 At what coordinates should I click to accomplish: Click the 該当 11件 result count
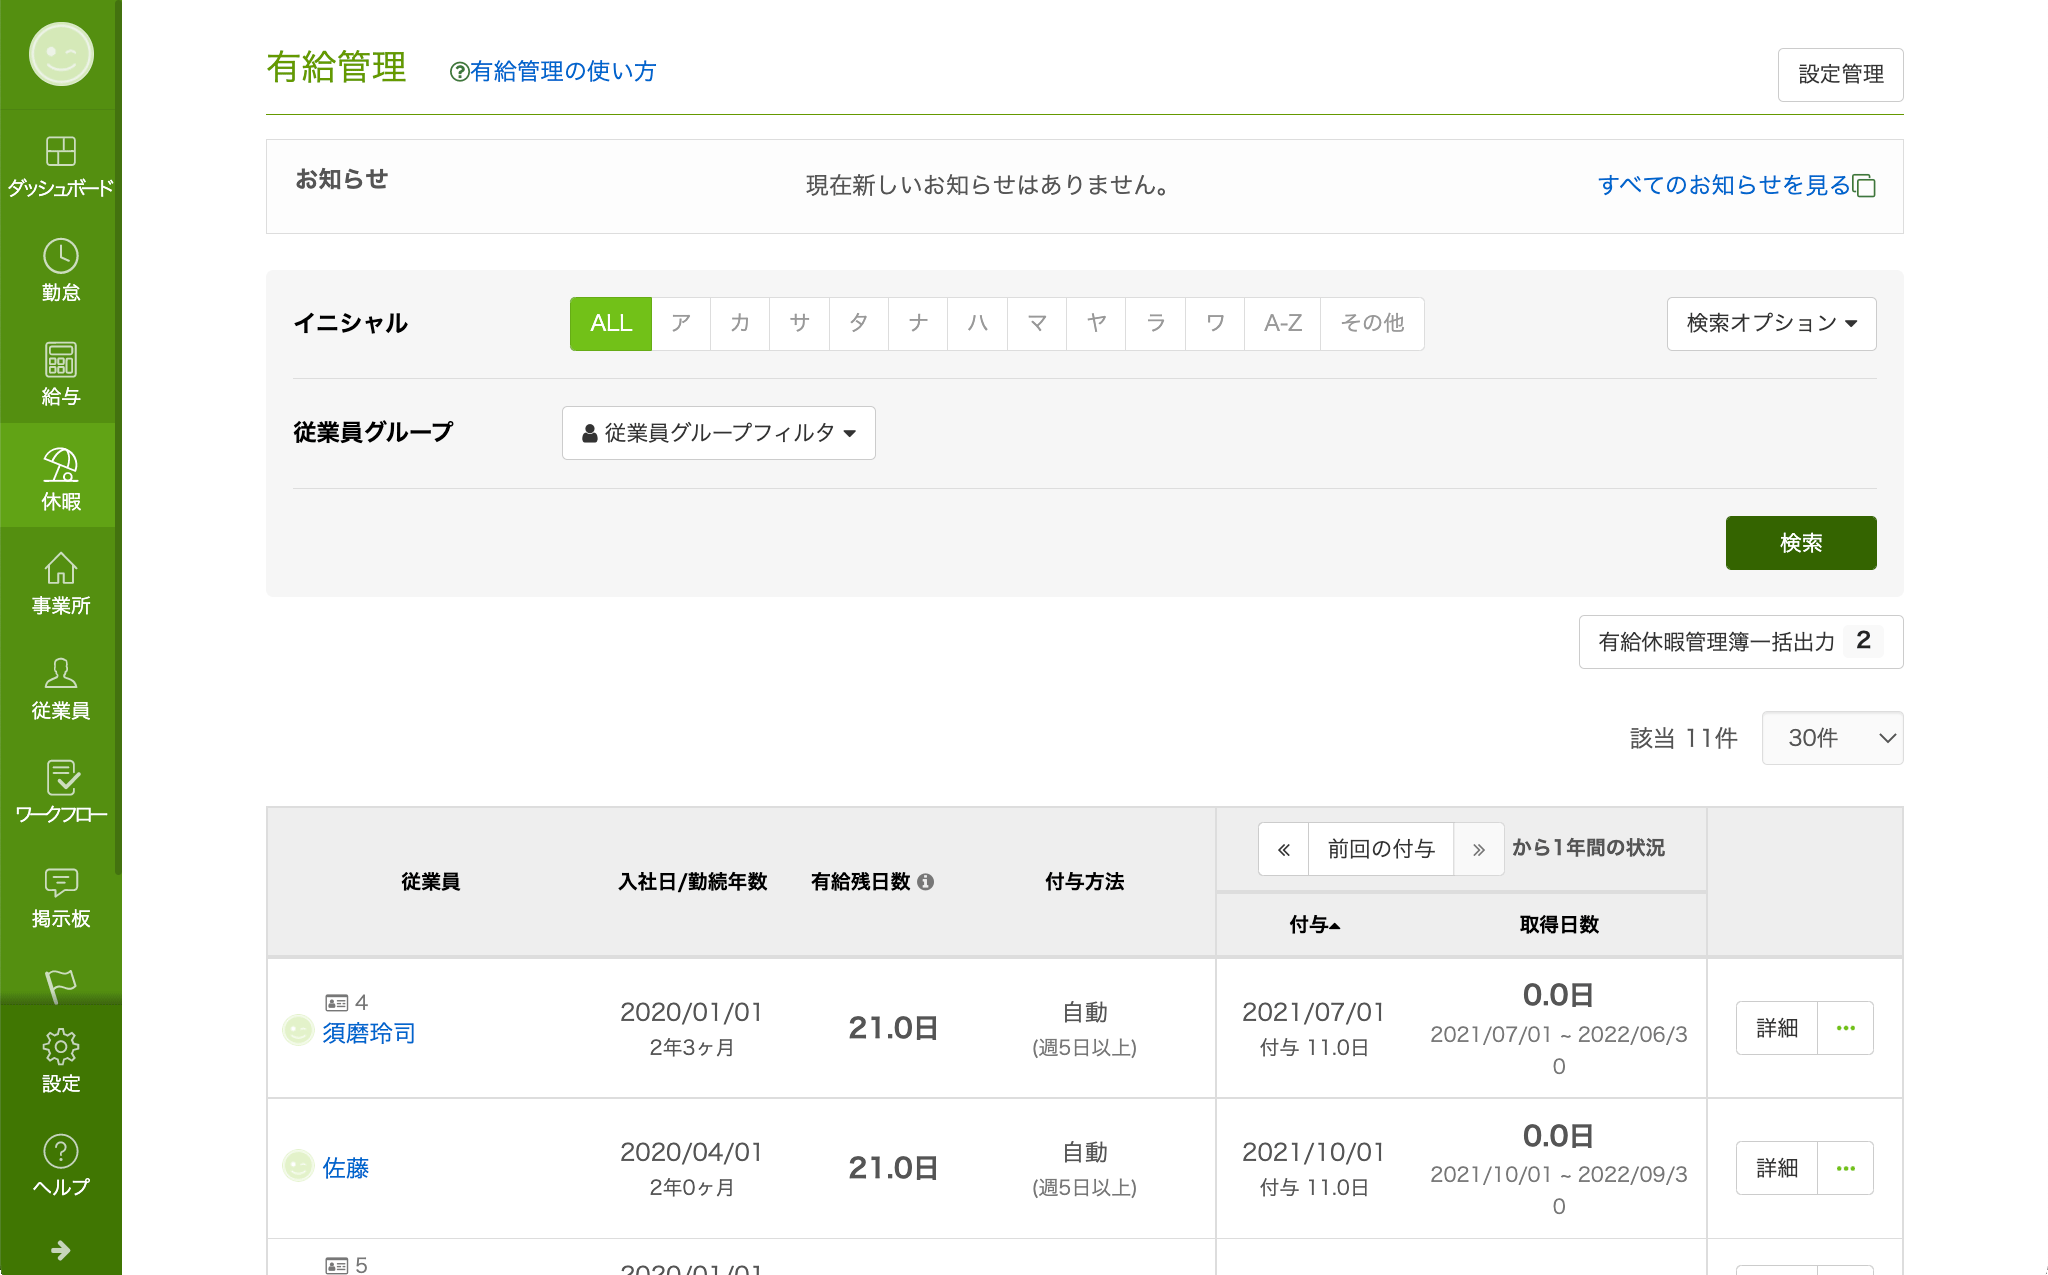pos(1683,738)
